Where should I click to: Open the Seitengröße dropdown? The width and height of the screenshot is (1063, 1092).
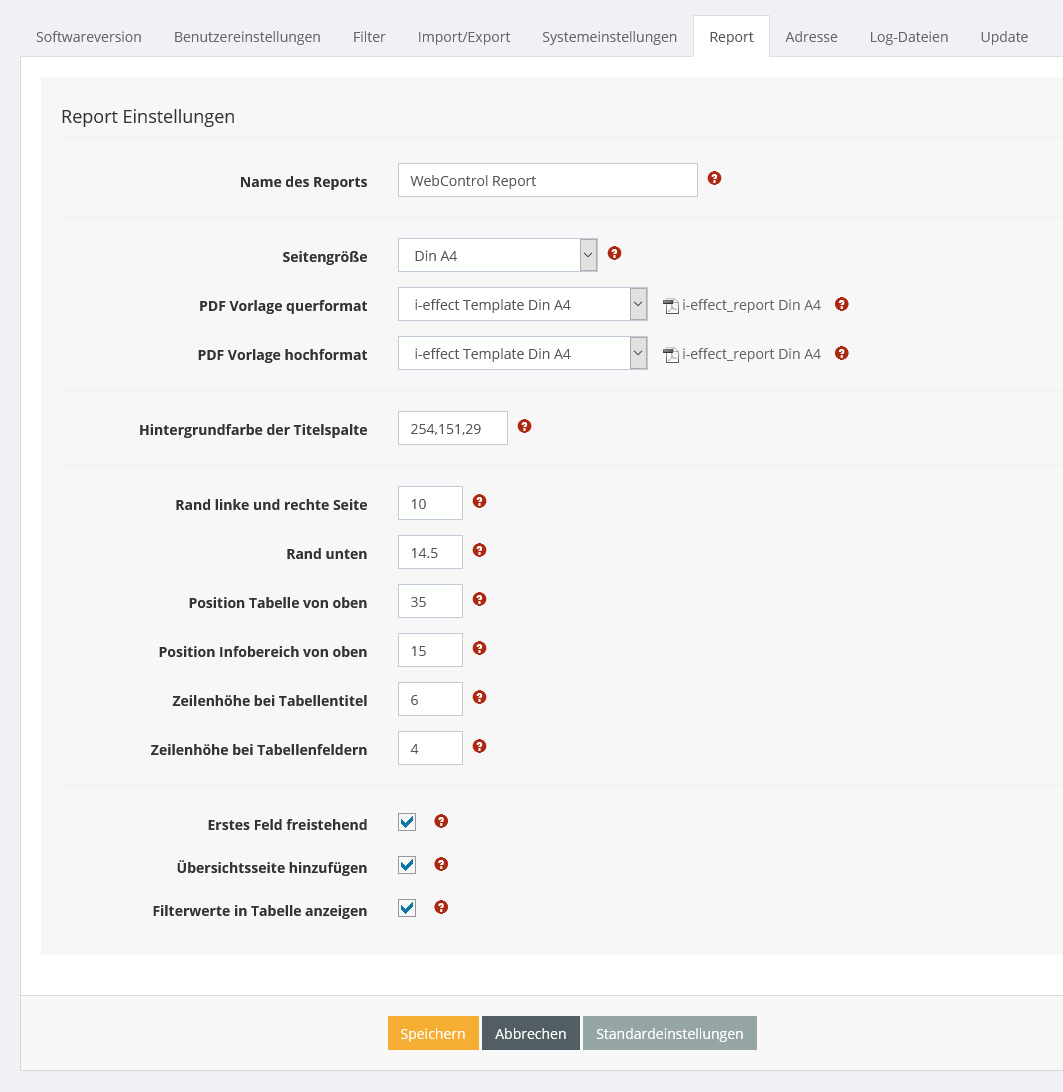(497, 256)
